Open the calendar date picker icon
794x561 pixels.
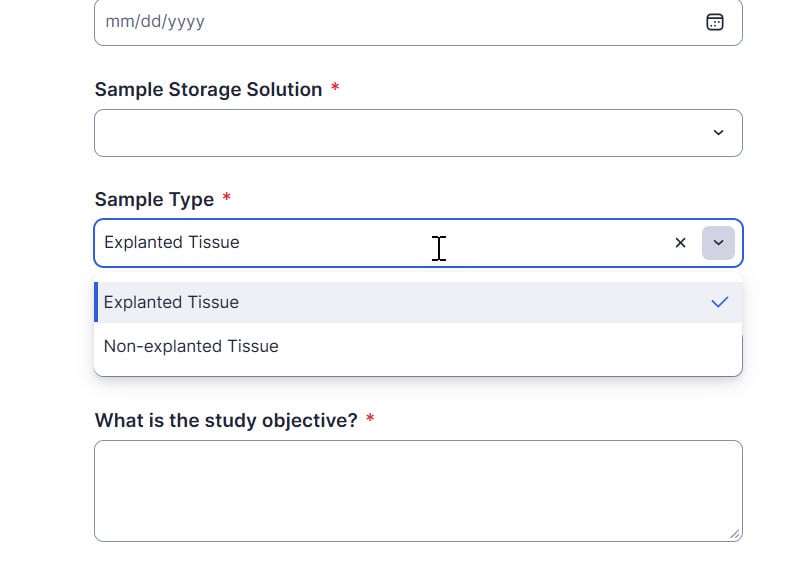[714, 22]
